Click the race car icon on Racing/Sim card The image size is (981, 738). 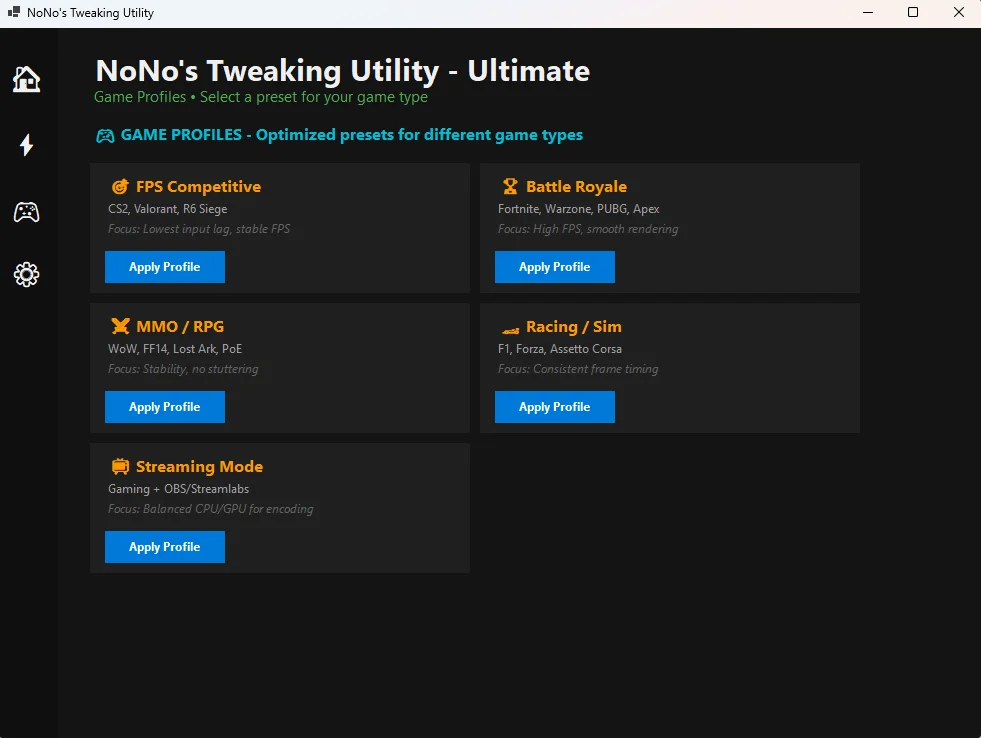pos(510,326)
